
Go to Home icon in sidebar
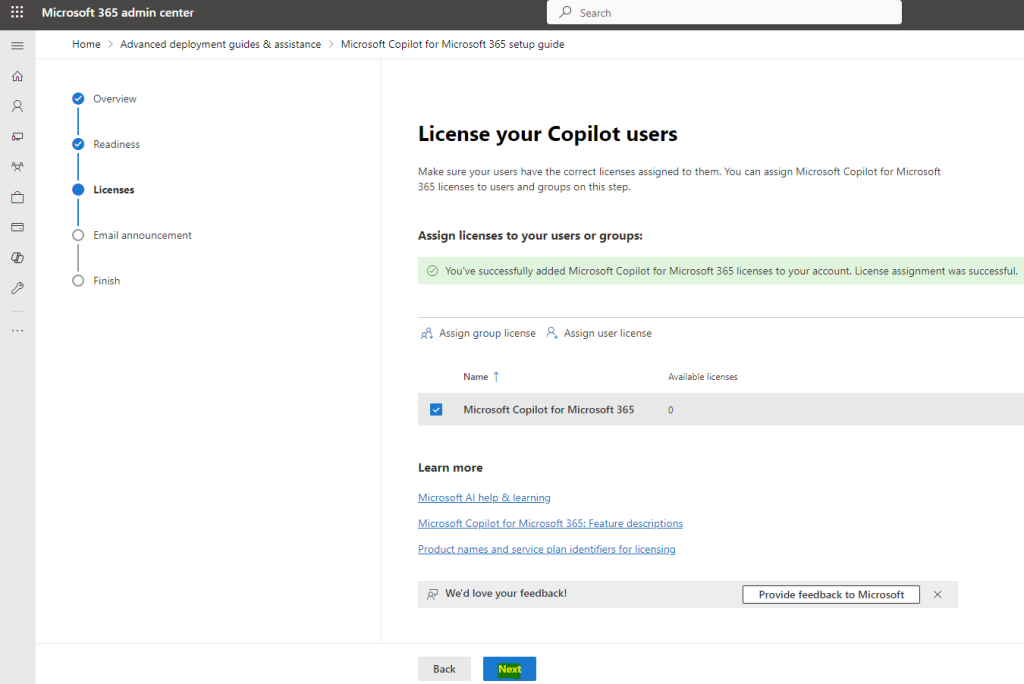pos(18,76)
